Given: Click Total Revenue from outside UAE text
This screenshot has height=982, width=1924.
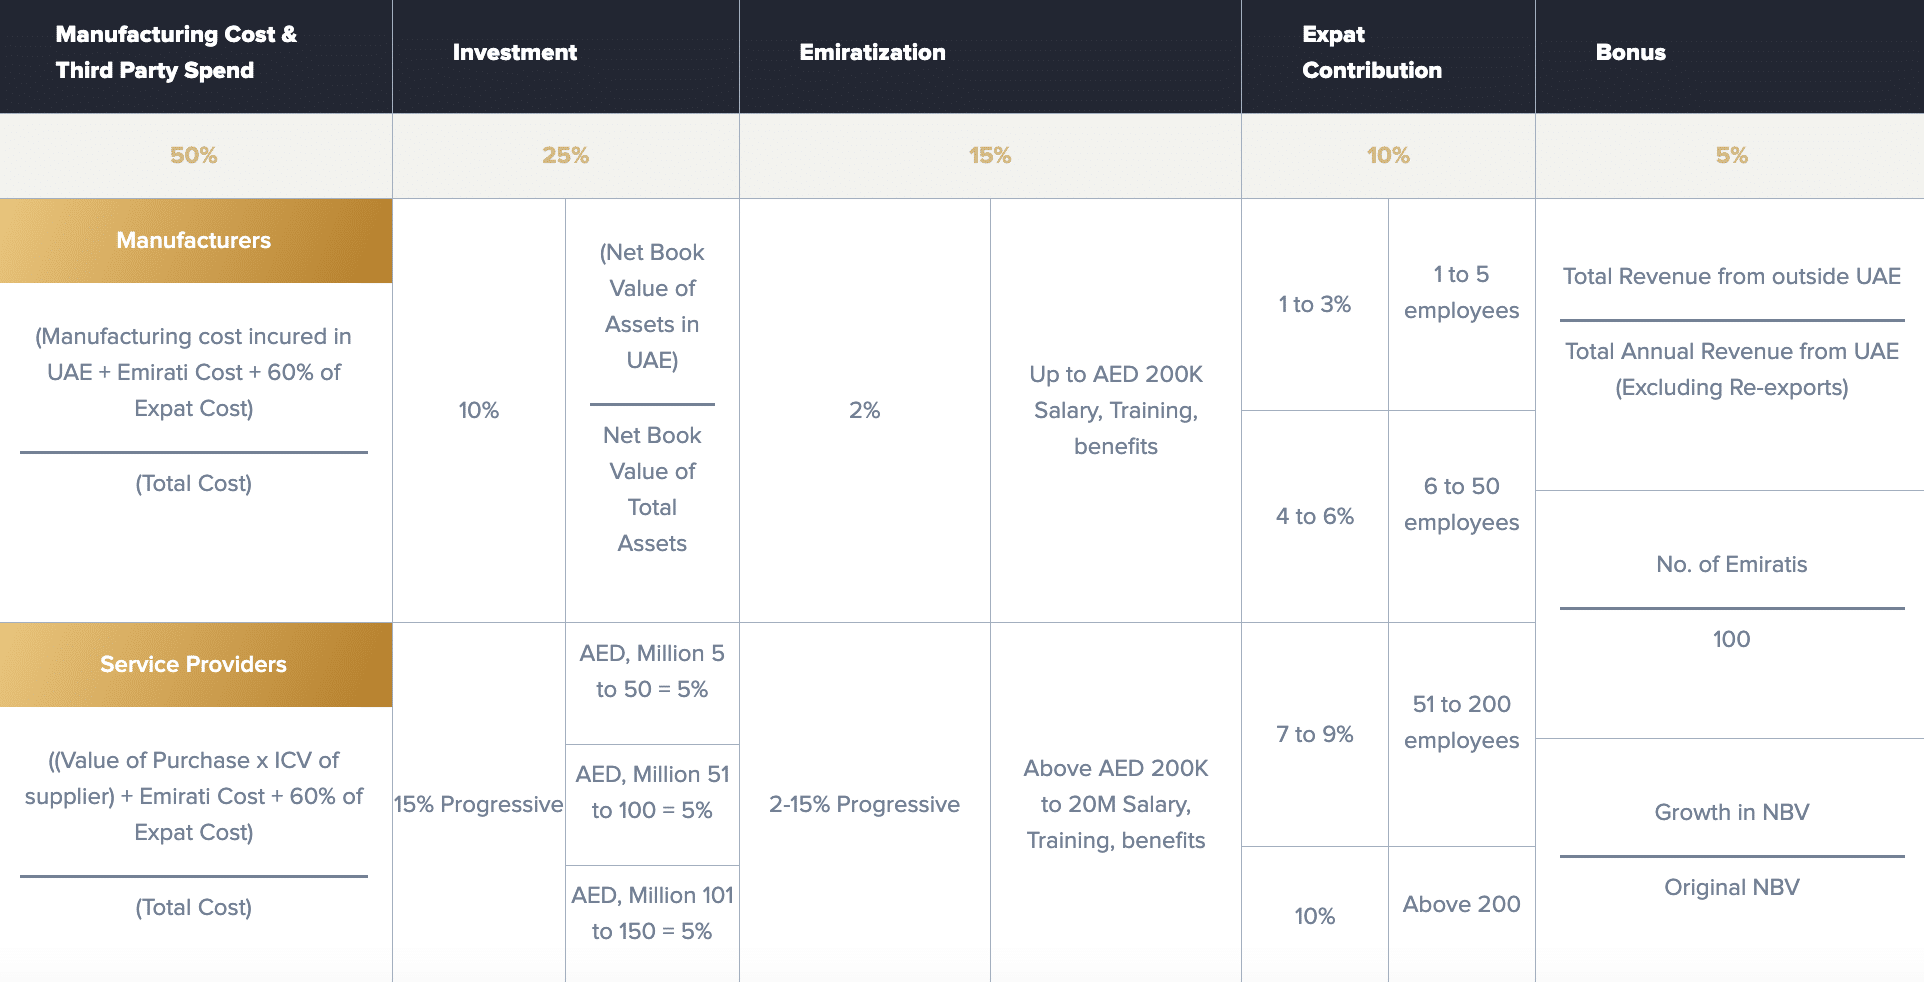Looking at the screenshot, I should [1731, 276].
